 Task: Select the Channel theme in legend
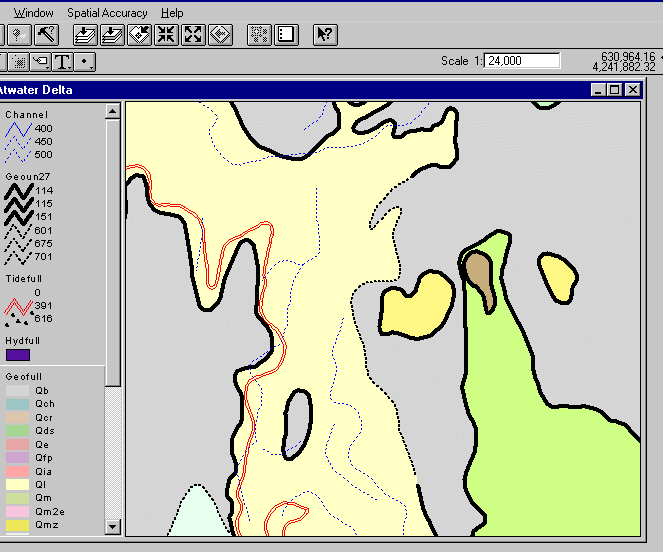[26, 115]
